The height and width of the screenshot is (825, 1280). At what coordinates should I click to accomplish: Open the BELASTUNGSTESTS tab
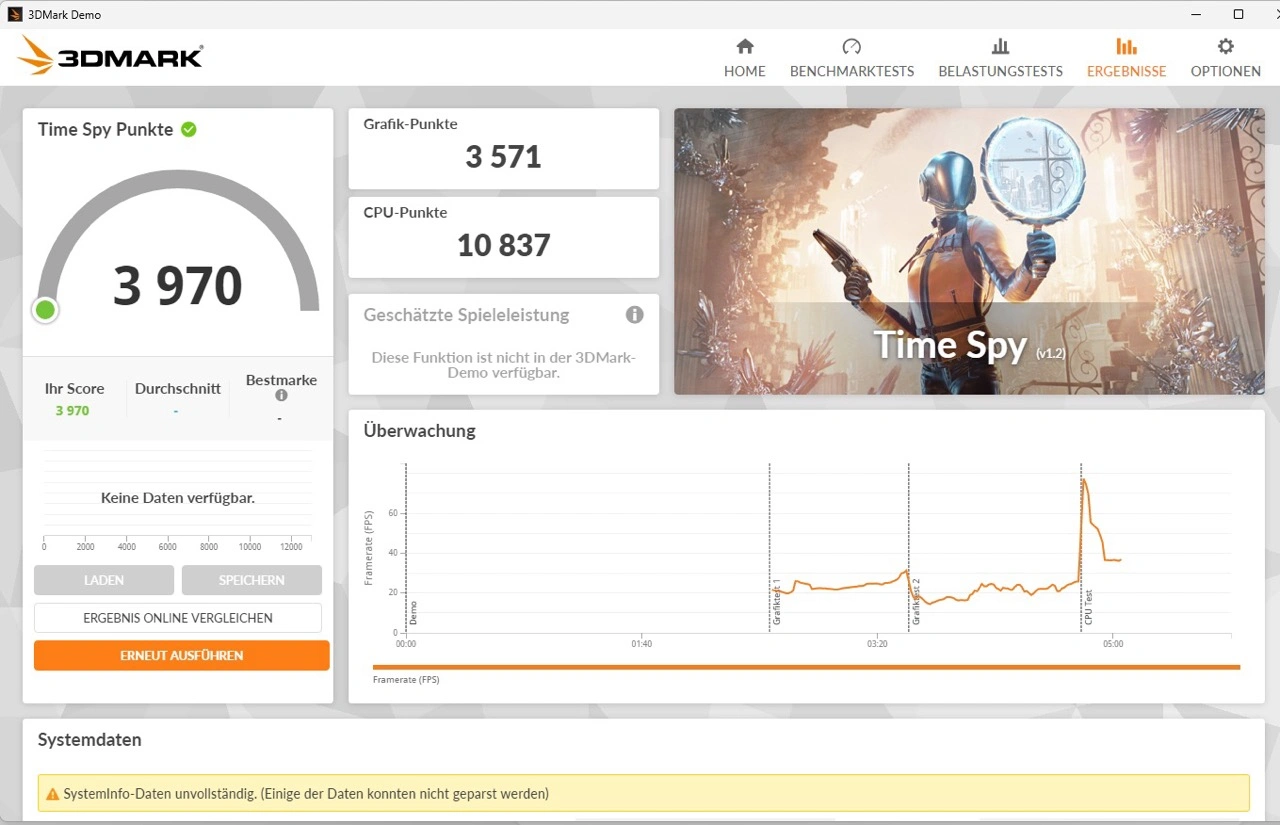[1000, 58]
